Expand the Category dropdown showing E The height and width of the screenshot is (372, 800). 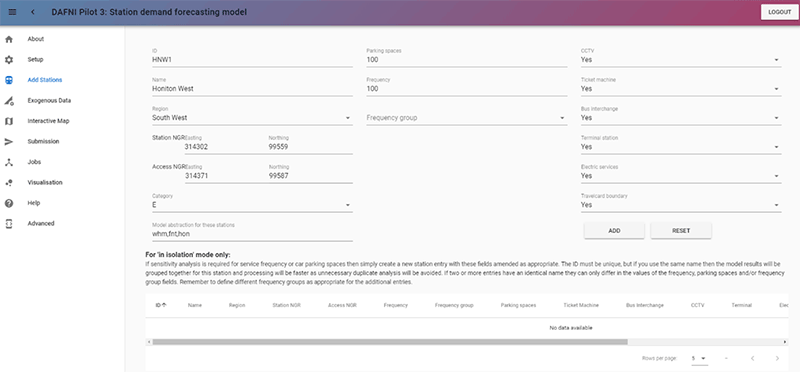tap(252, 203)
